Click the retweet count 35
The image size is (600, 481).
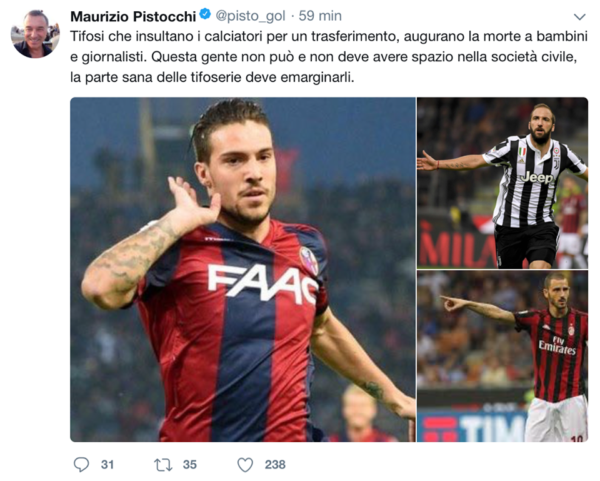(x=189, y=465)
